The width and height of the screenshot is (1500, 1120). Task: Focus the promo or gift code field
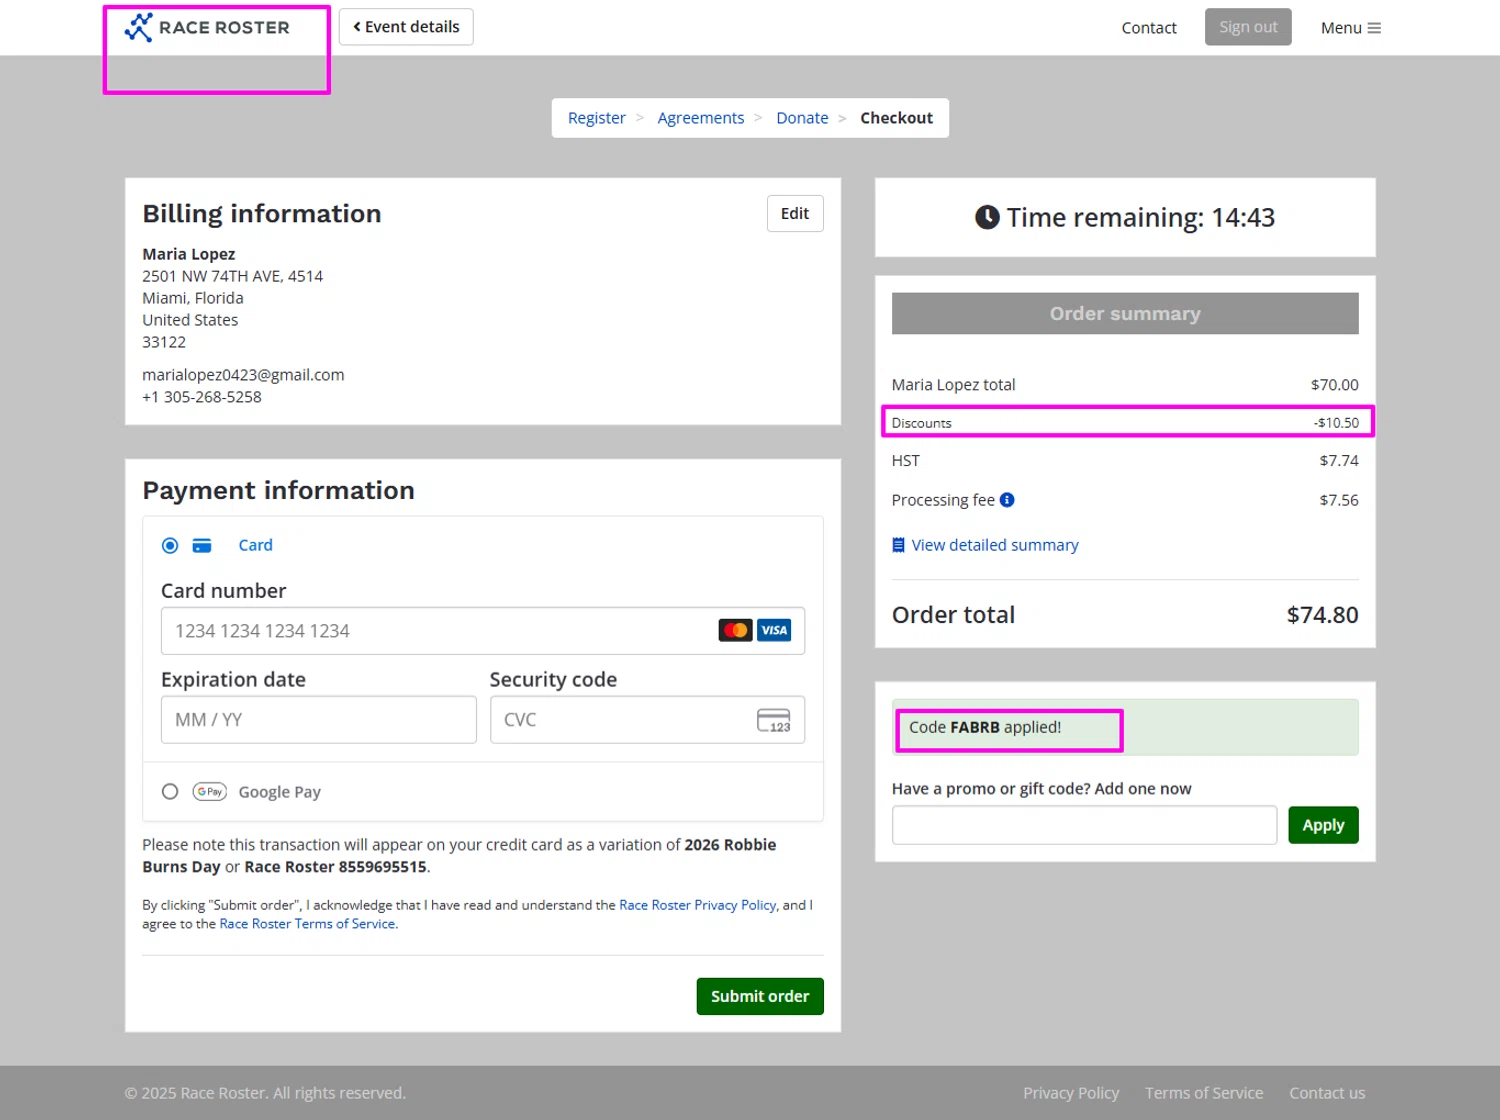tap(1084, 825)
